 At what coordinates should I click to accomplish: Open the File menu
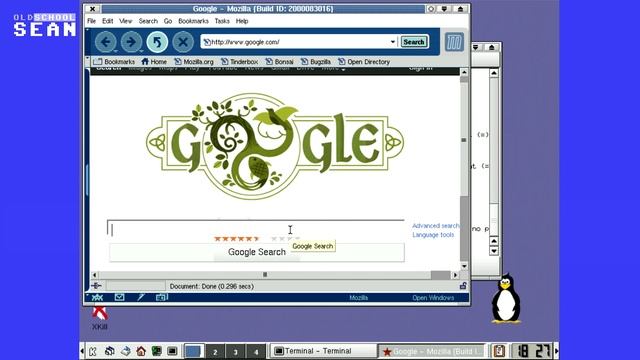[x=91, y=21]
